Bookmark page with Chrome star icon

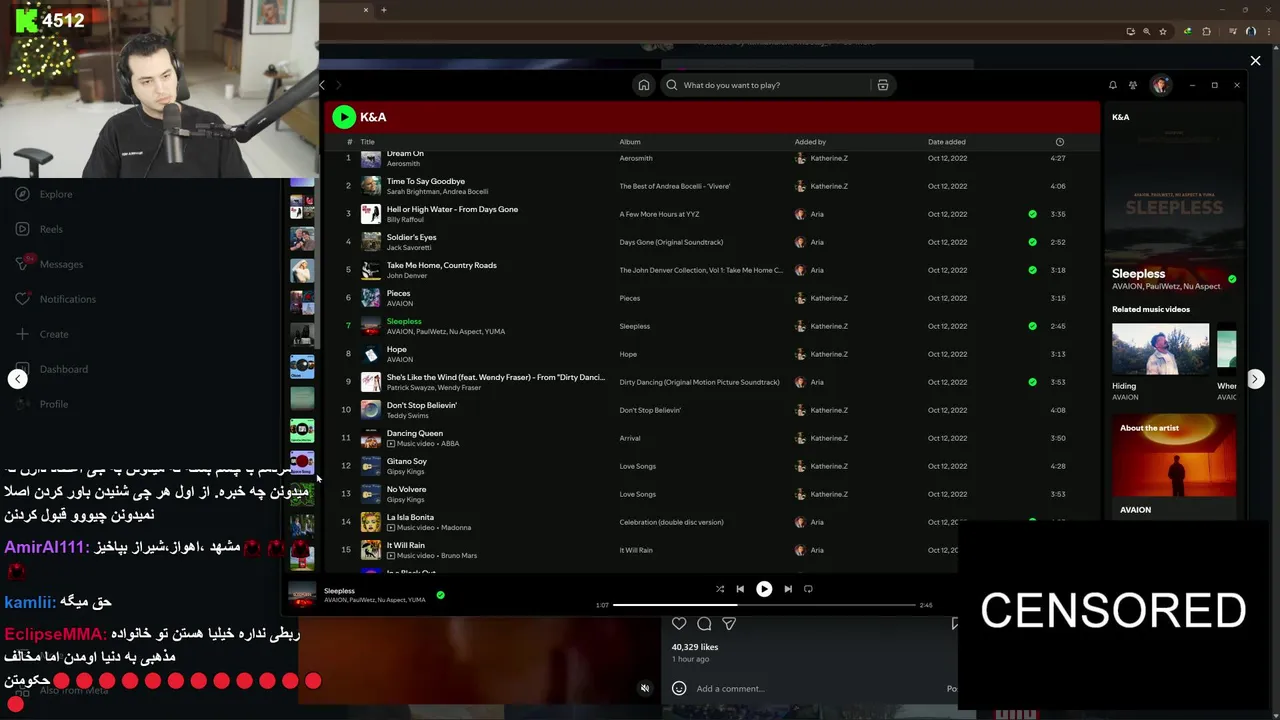[x=1163, y=31]
